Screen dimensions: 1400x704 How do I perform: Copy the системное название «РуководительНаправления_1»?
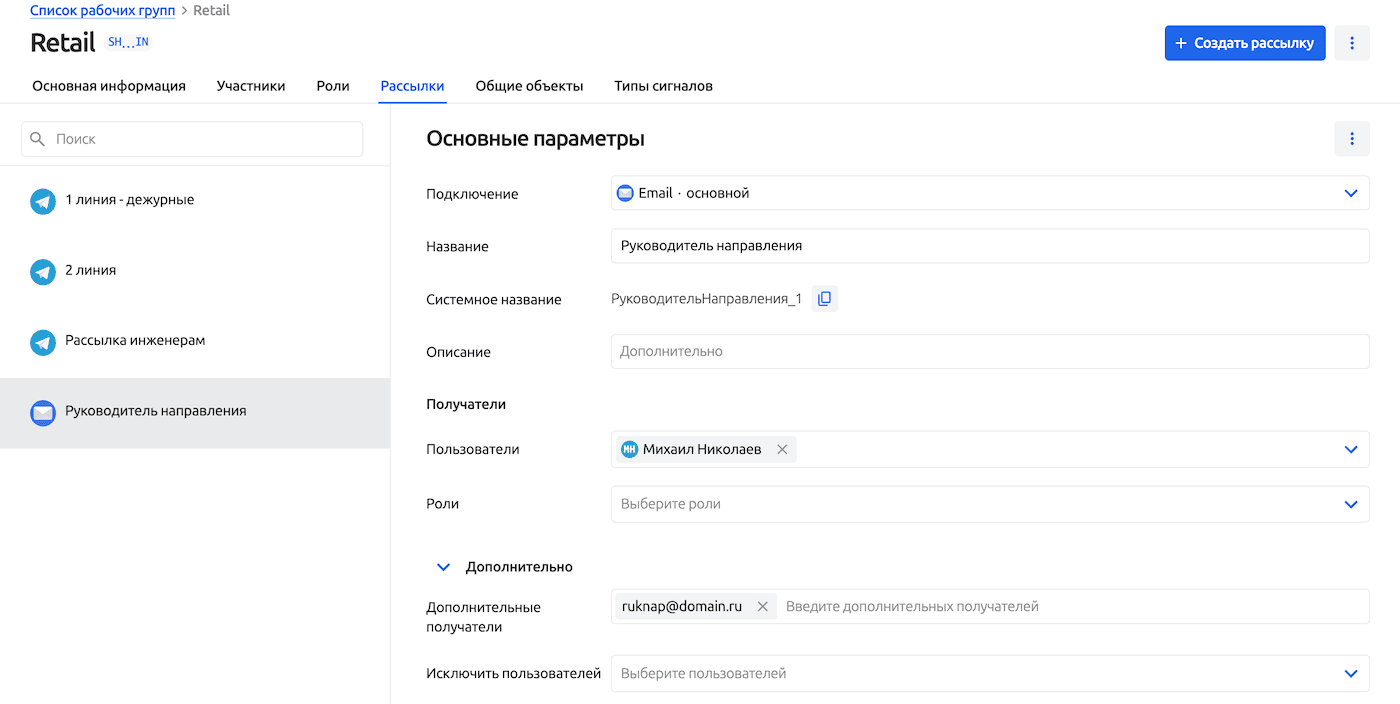coord(824,297)
